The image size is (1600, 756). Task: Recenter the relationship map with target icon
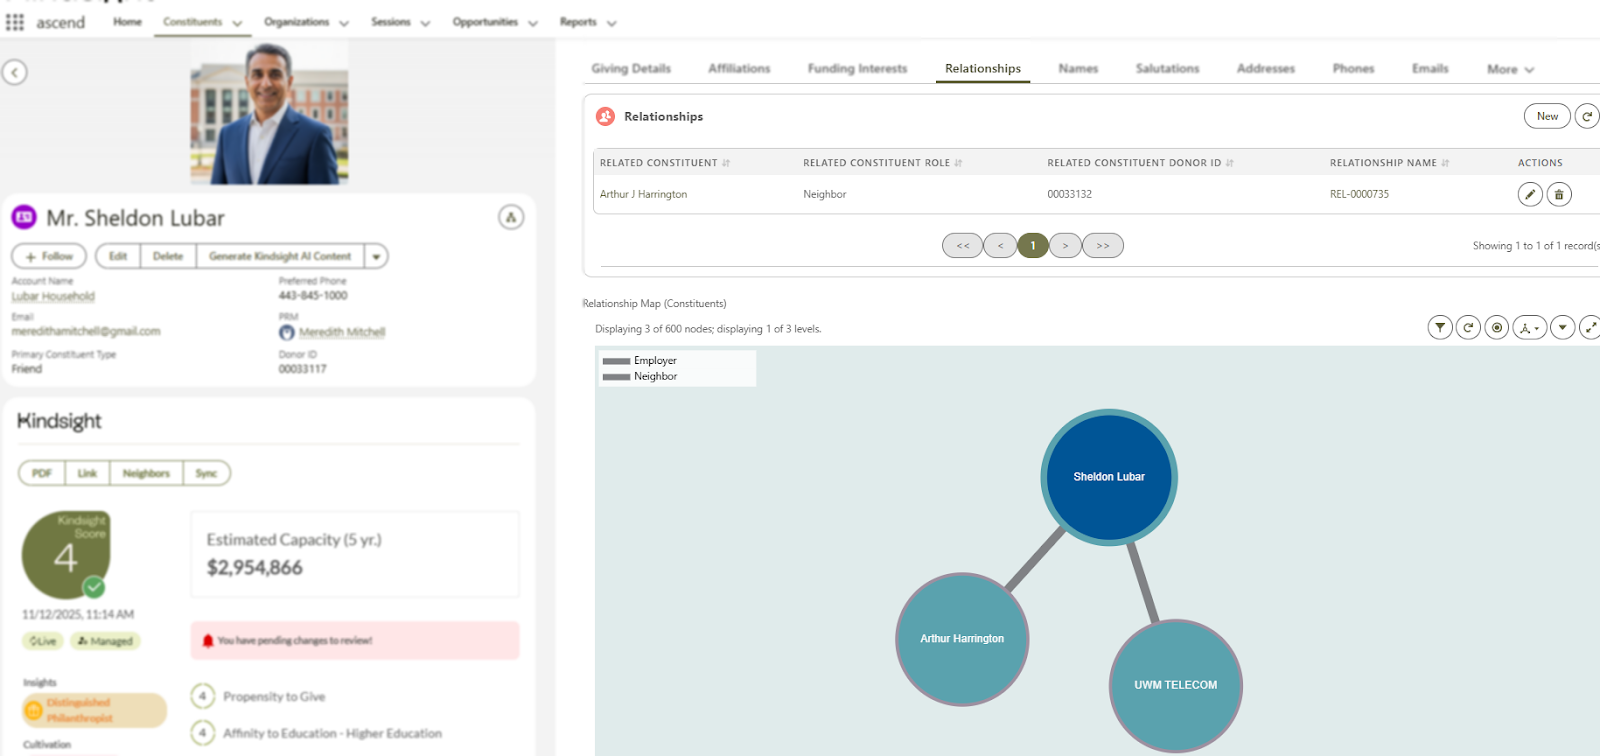coord(1497,327)
